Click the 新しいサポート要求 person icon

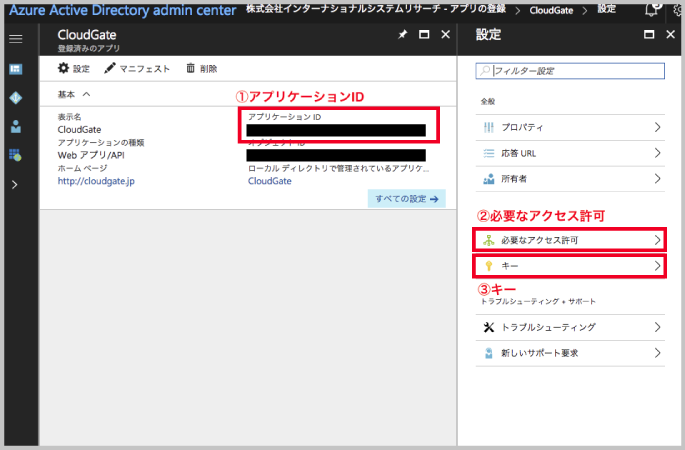(489, 353)
